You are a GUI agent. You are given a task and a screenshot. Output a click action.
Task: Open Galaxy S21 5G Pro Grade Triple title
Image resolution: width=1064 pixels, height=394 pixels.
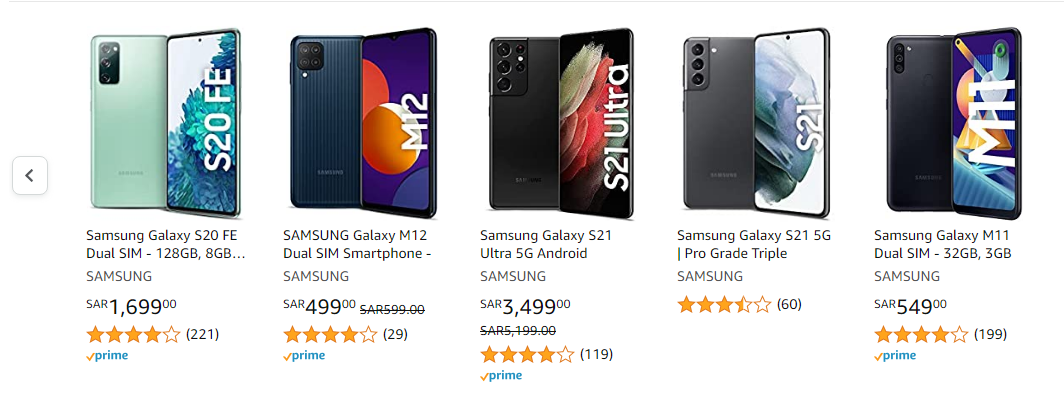pyautogui.click(x=754, y=245)
